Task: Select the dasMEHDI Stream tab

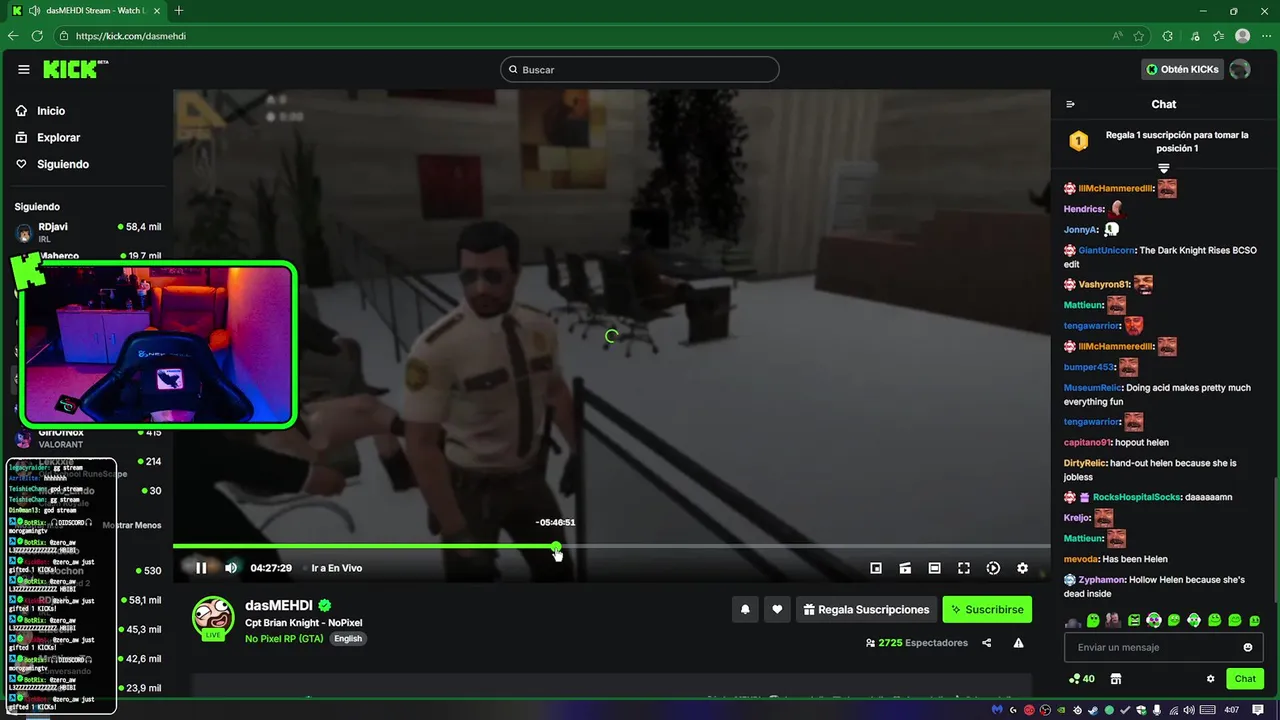Action: point(85,10)
